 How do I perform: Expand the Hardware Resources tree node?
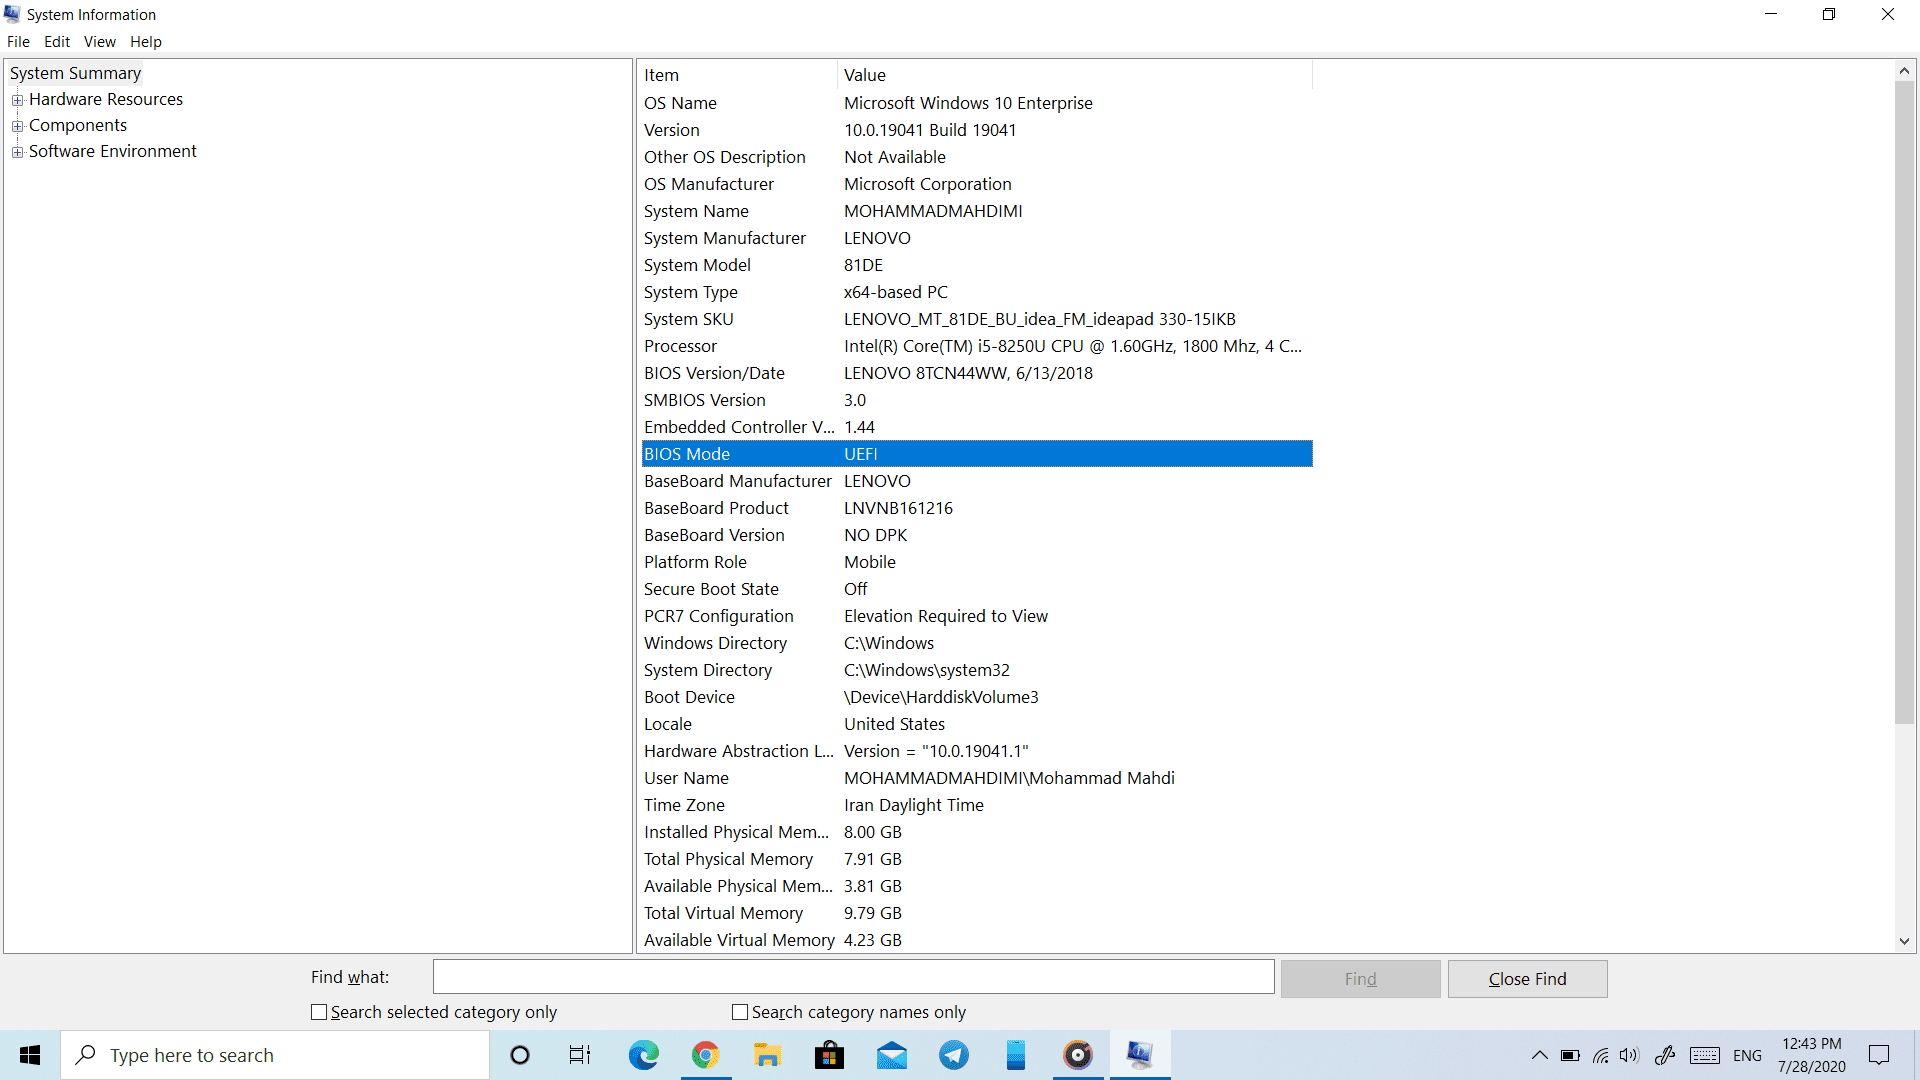[x=17, y=100]
